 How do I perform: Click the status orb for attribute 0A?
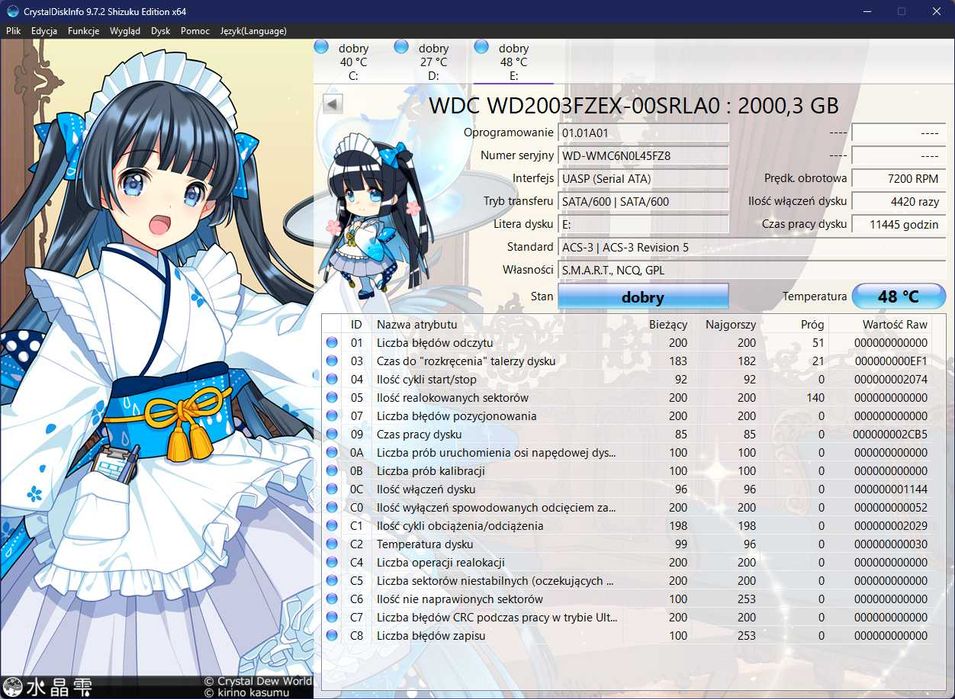[x=332, y=452]
